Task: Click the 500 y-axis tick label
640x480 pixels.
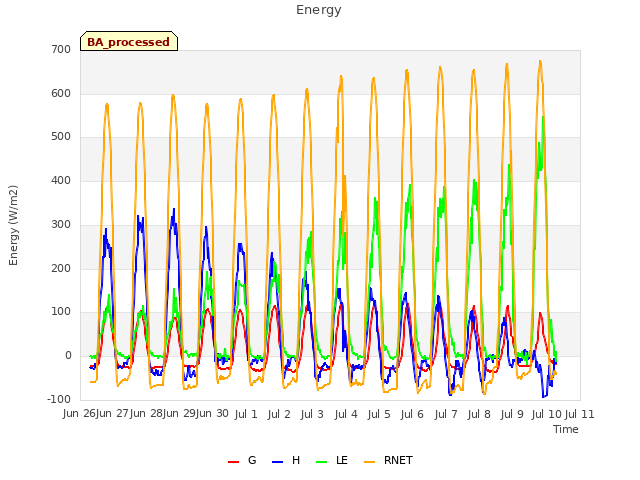Action: click(61, 137)
